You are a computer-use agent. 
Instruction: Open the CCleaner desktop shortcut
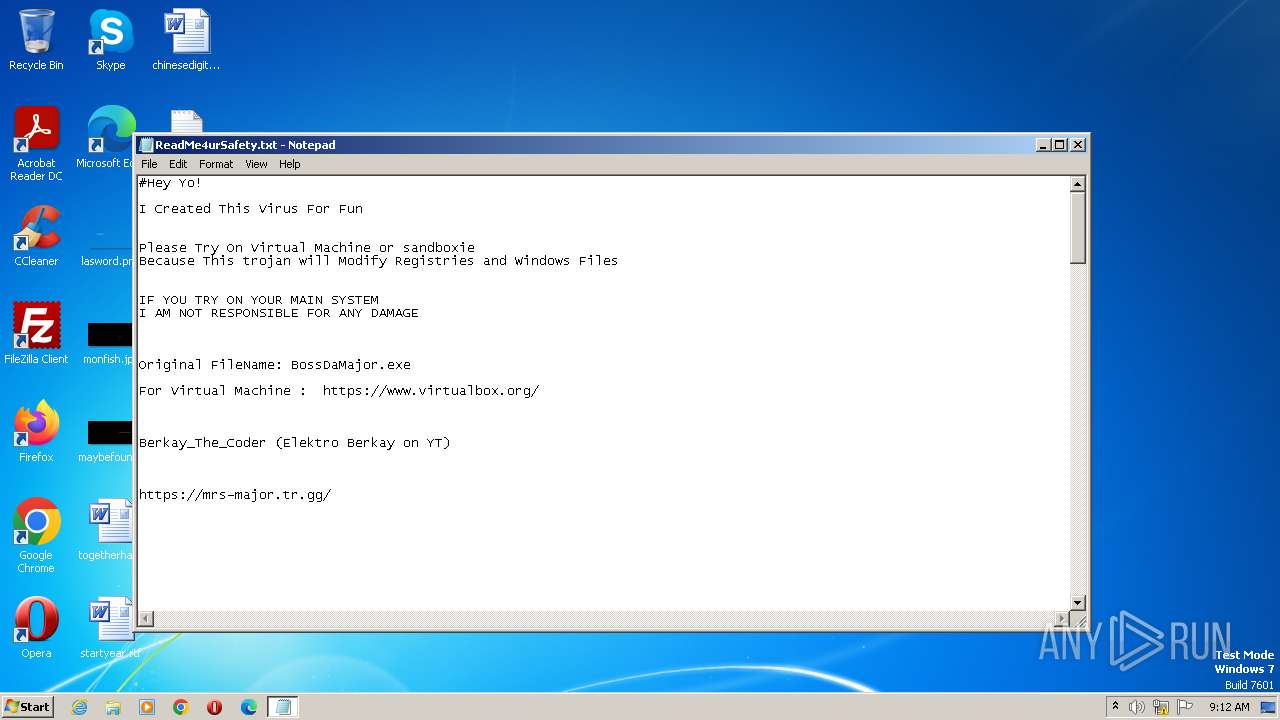(x=36, y=236)
